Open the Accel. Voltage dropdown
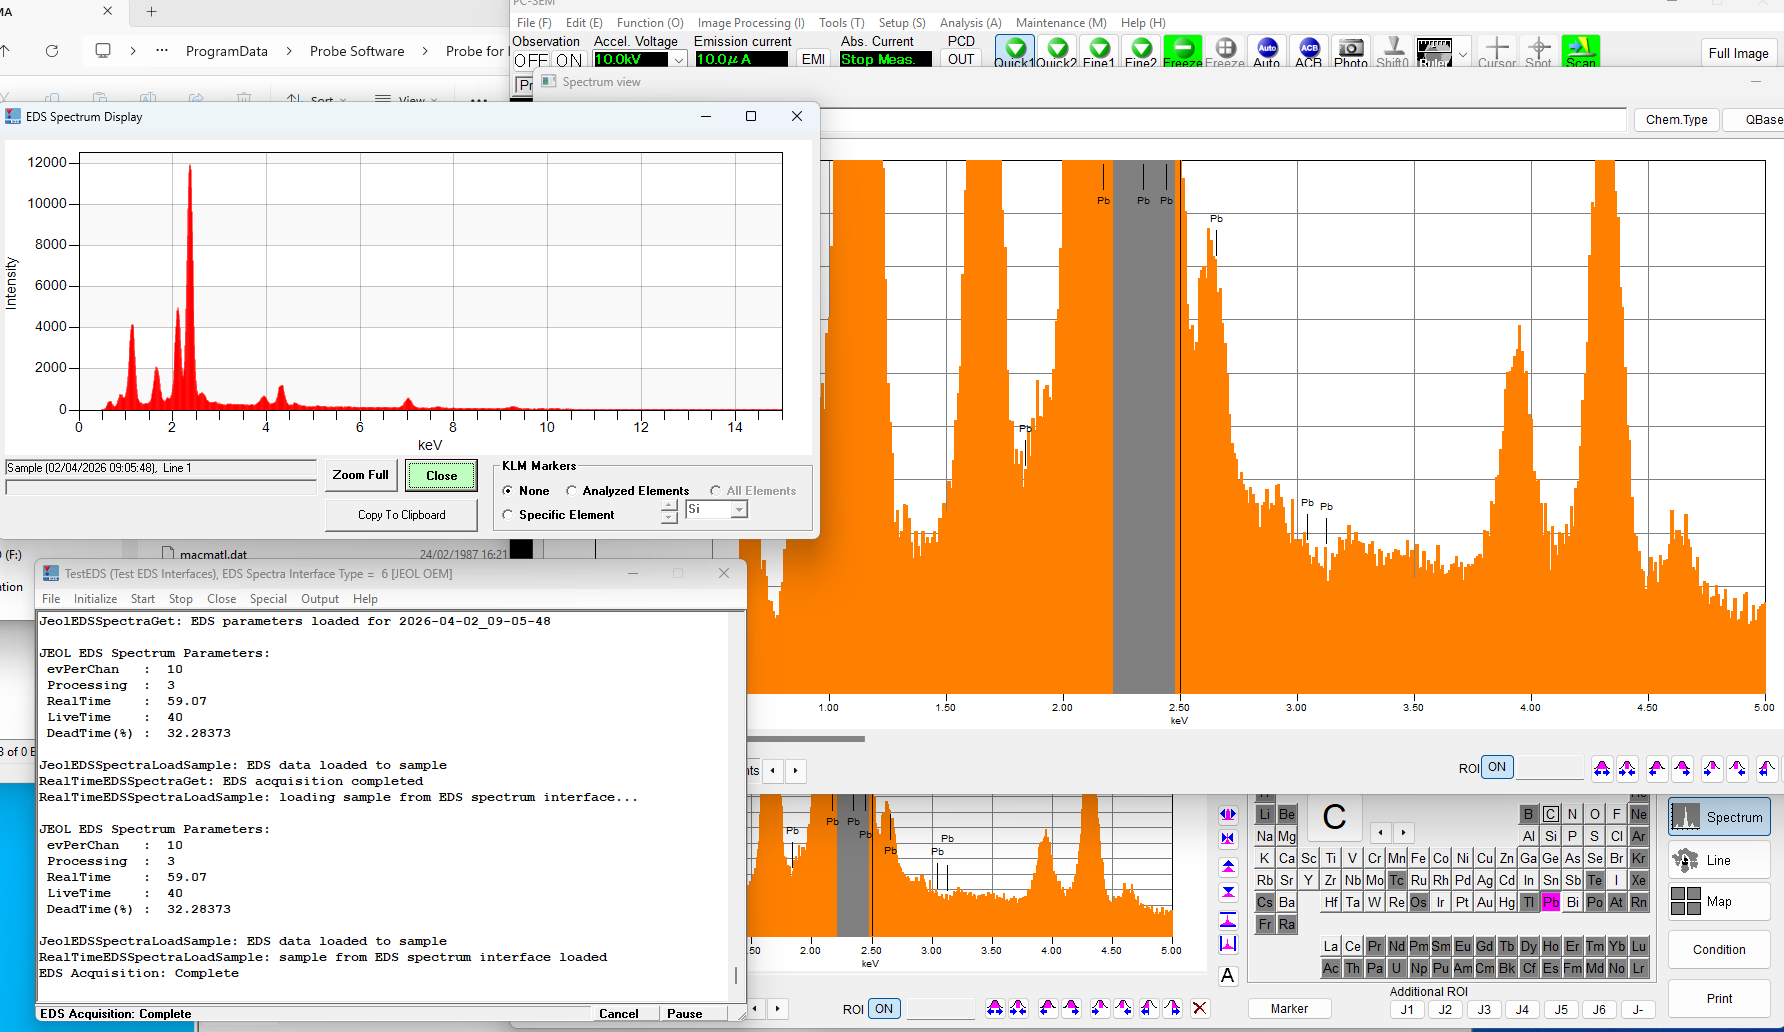Image resolution: width=1784 pixels, height=1032 pixels. 679,60
